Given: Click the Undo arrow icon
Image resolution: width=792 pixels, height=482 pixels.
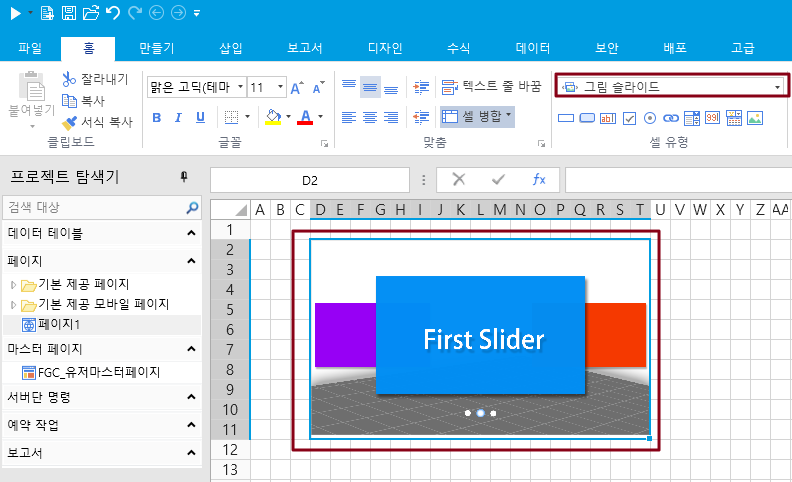Looking at the screenshot, I should tap(112, 13).
